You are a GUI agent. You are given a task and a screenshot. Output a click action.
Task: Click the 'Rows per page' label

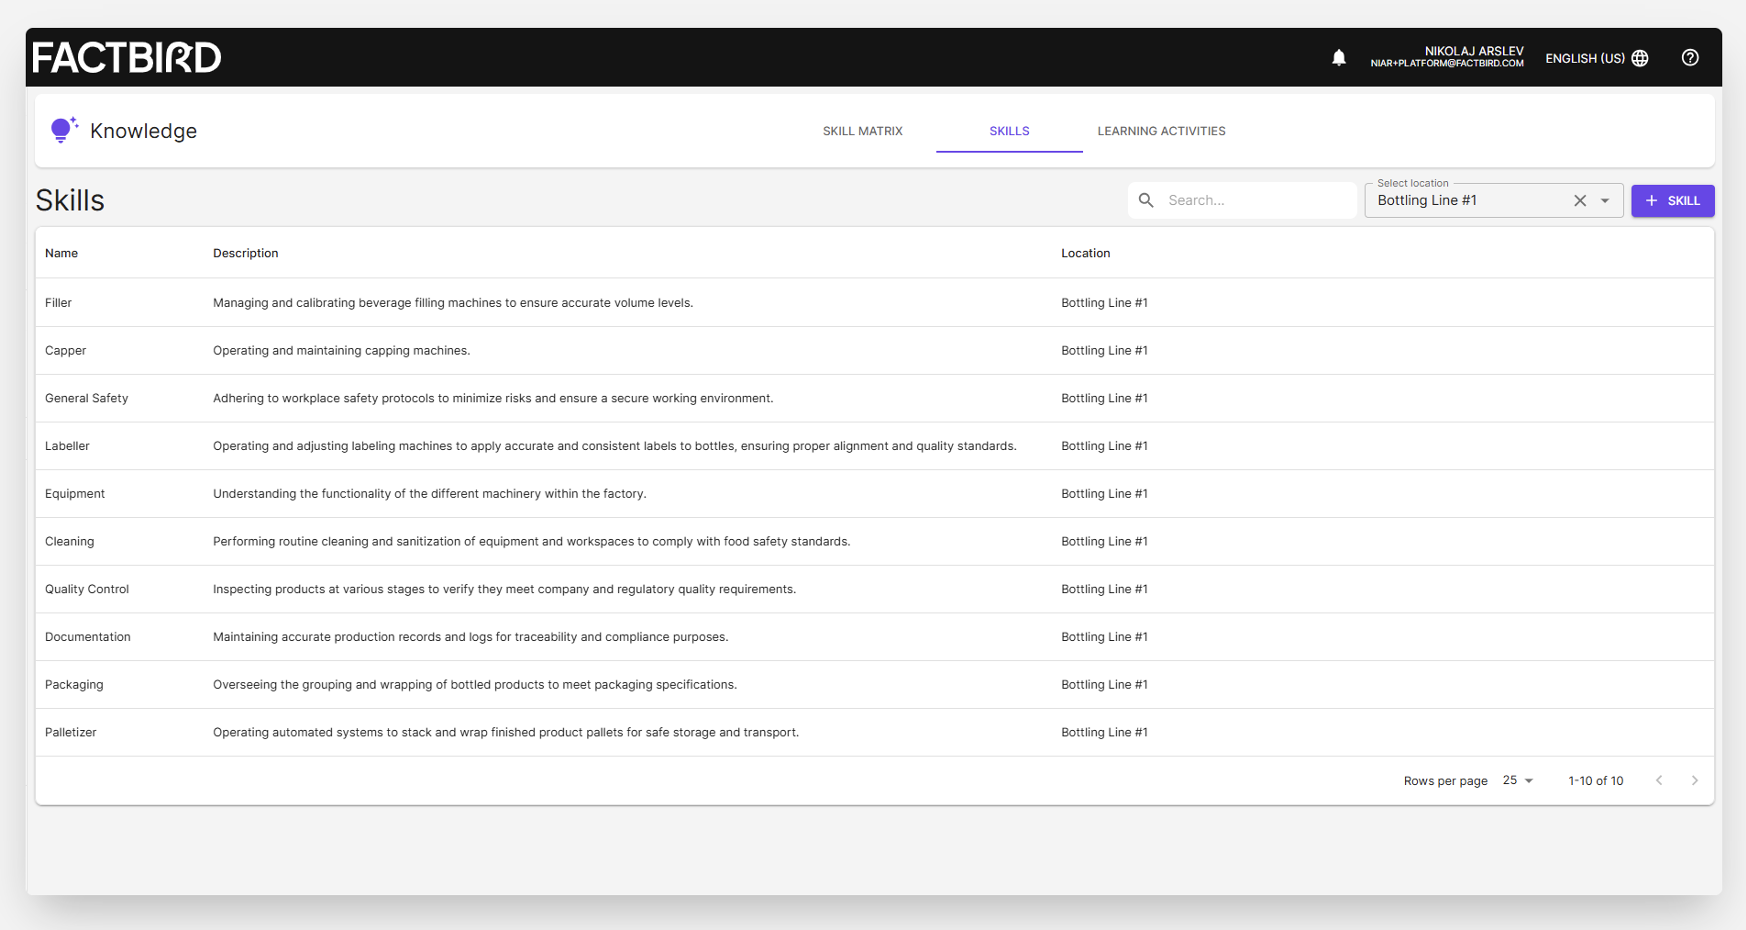(x=1445, y=781)
